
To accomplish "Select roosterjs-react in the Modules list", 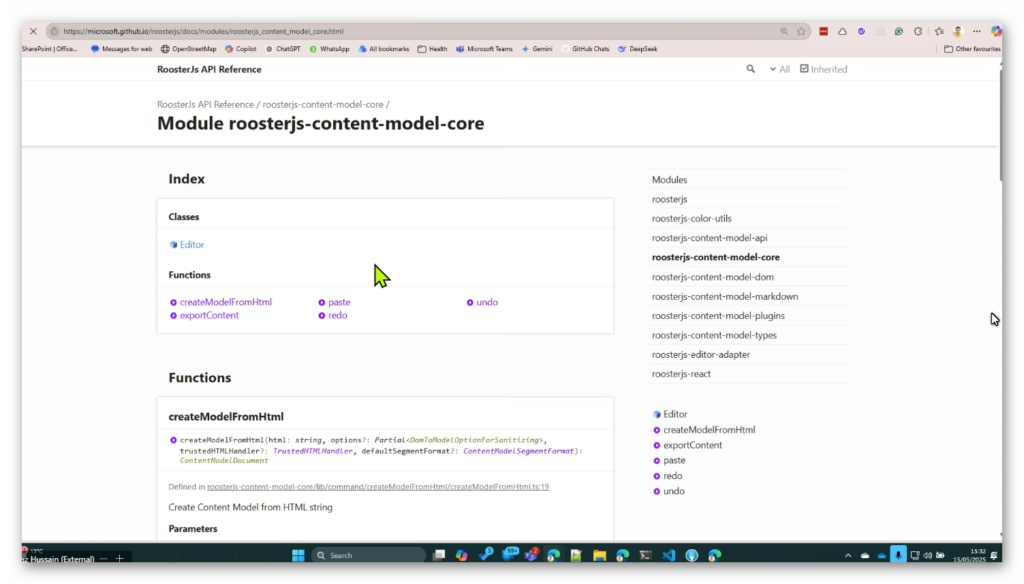I will tap(683, 374).
